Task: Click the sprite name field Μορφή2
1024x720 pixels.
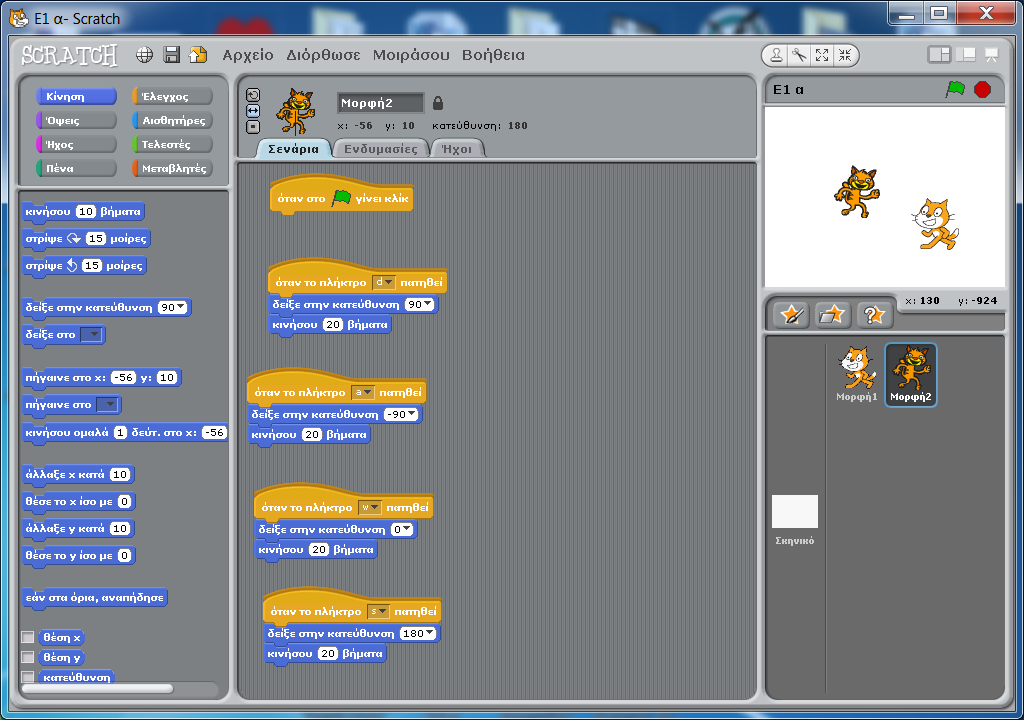Action: point(381,103)
